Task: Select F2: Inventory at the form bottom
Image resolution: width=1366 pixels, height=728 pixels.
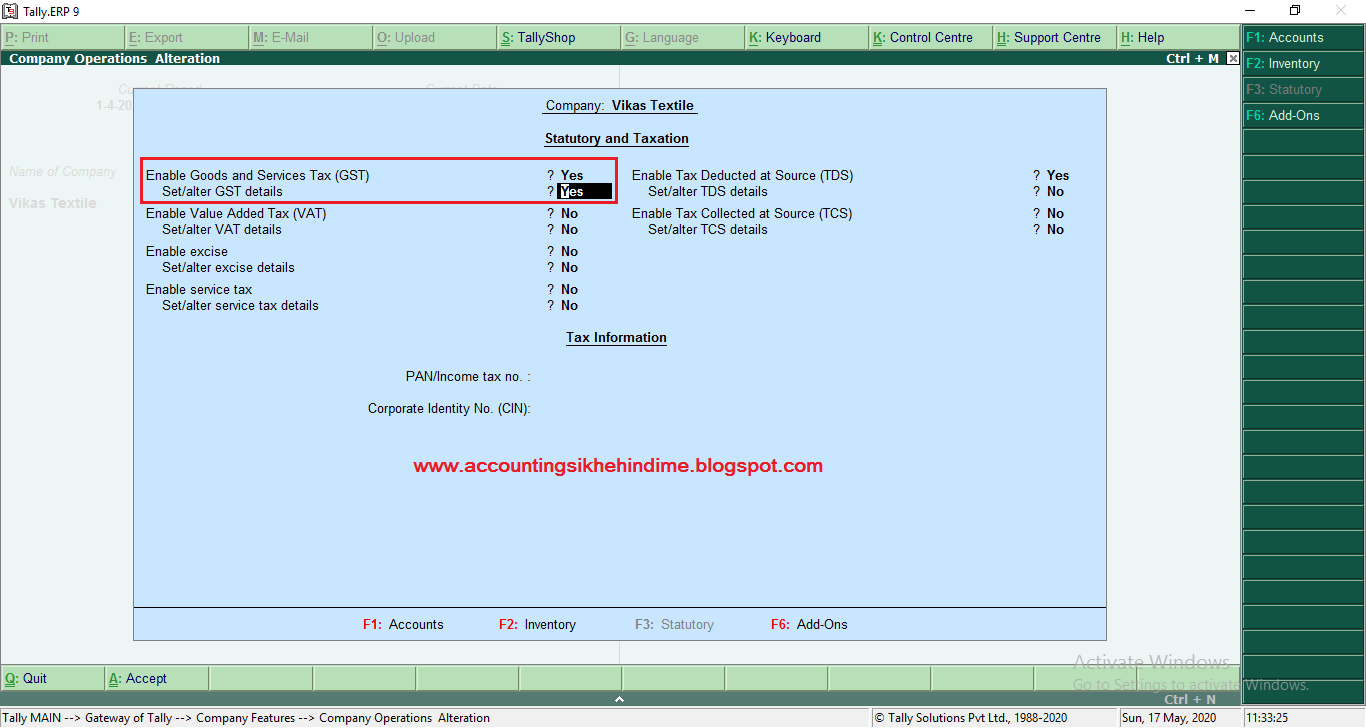Action: coord(537,624)
